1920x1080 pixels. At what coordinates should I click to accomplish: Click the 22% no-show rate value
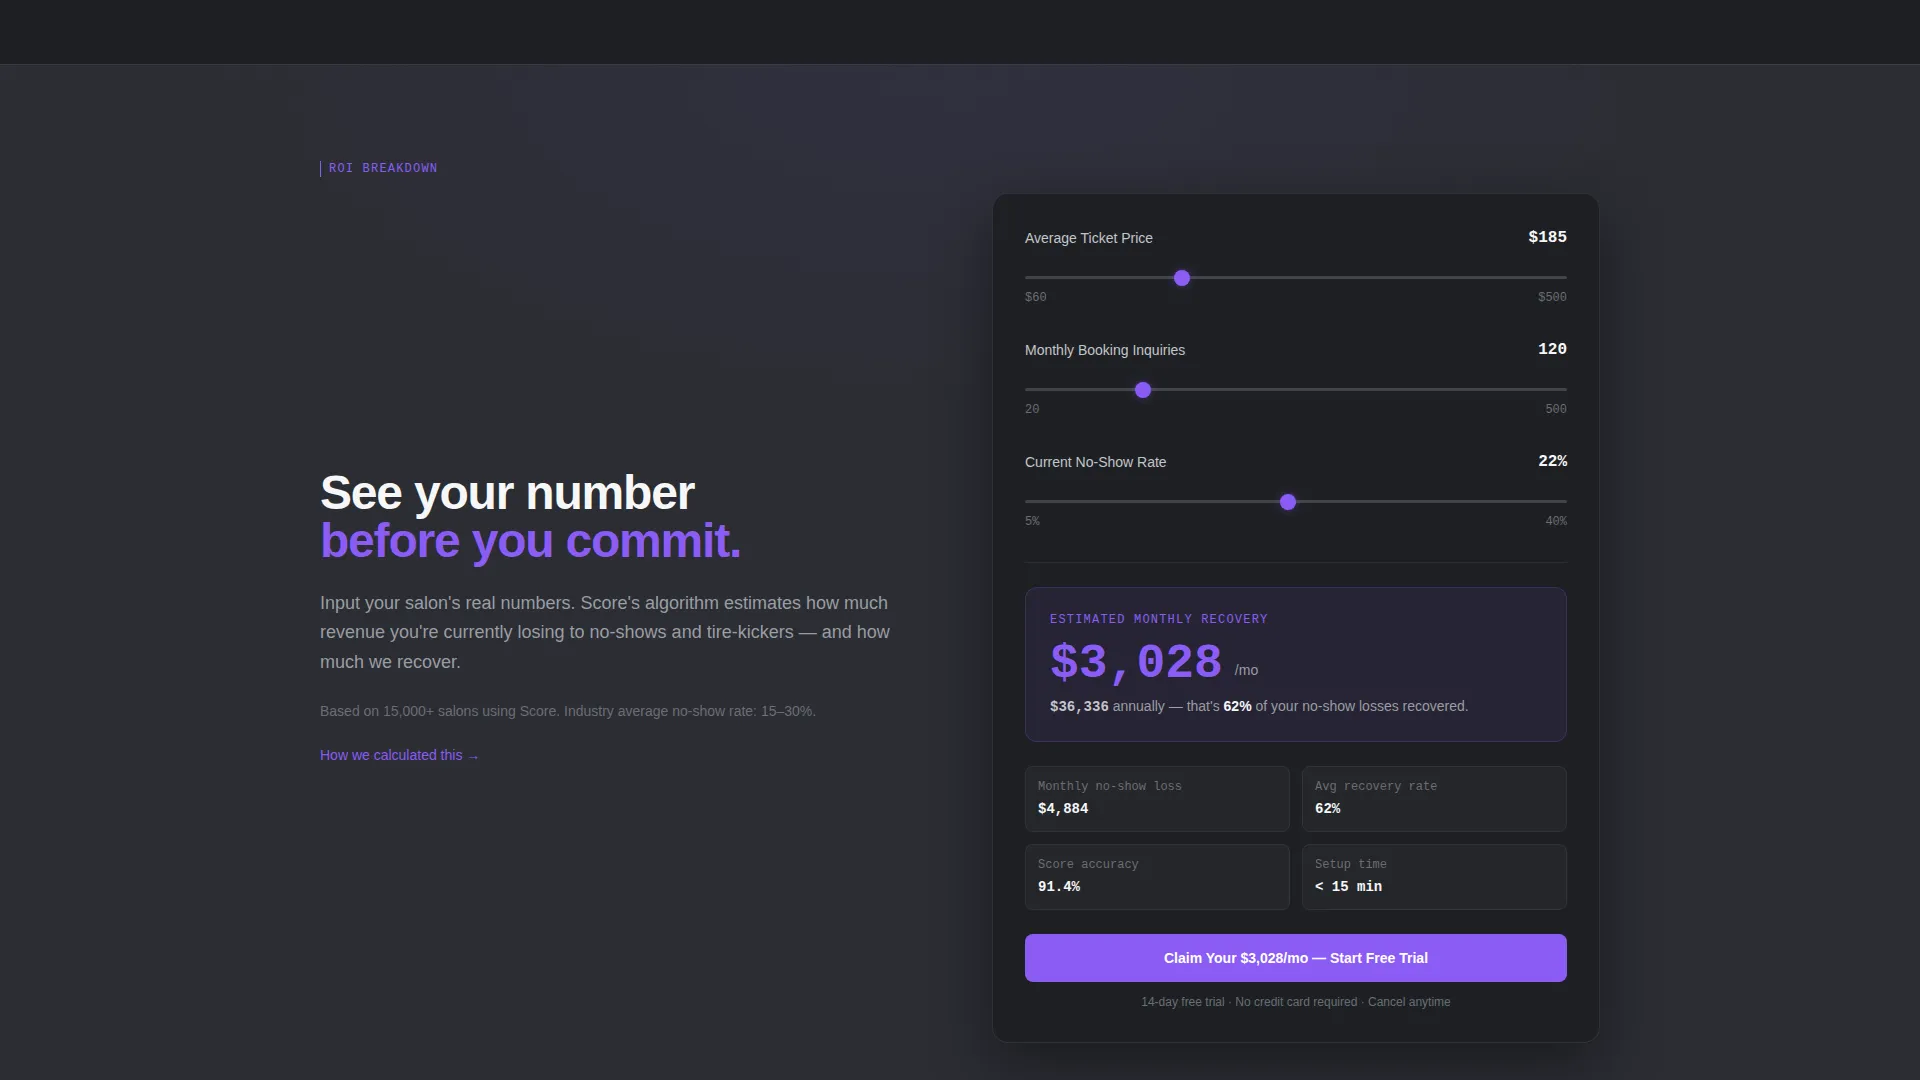[1552, 461]
